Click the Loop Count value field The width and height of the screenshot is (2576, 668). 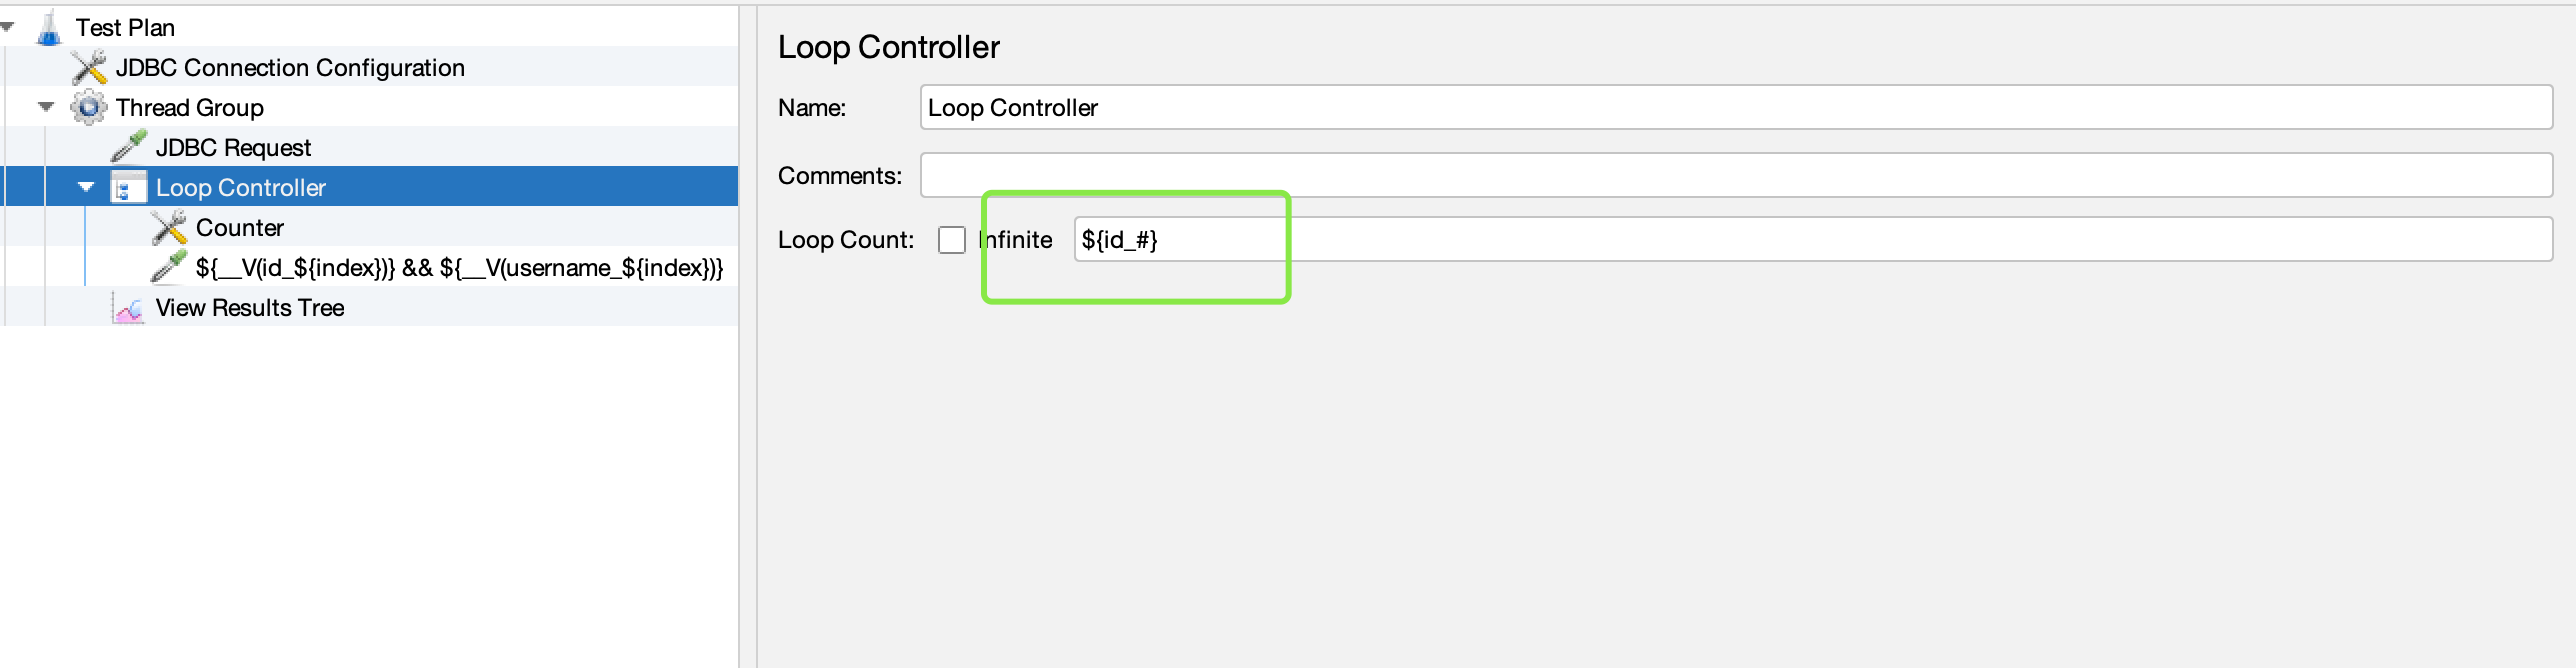(x=1810, y=240)
